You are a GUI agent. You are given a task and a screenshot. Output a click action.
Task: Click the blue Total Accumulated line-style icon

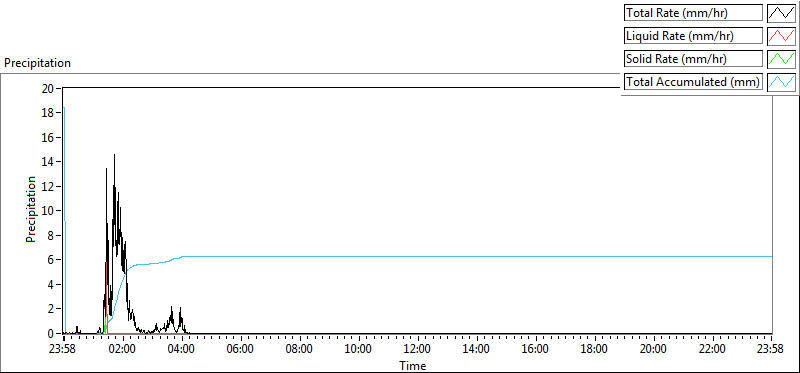[781, 82]
